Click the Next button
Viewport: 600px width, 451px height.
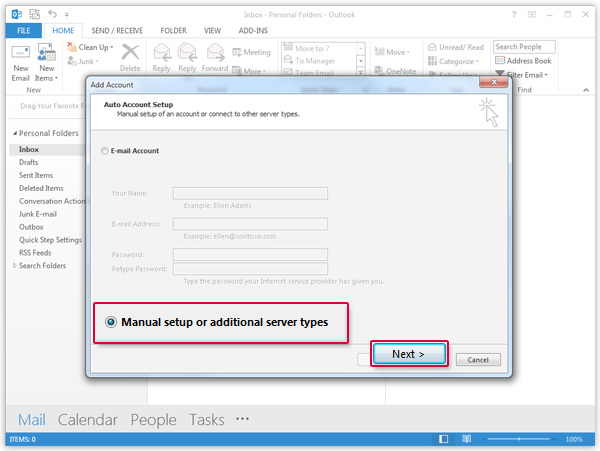[x=408, y=354]
